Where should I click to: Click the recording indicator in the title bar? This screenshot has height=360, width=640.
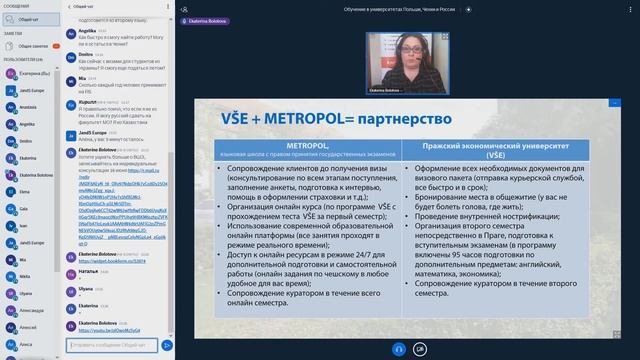[x=468, y=9]
